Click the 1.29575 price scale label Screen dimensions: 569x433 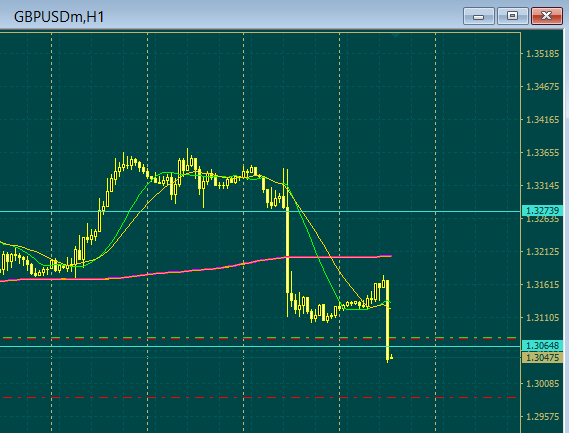[x=543, y=417]
